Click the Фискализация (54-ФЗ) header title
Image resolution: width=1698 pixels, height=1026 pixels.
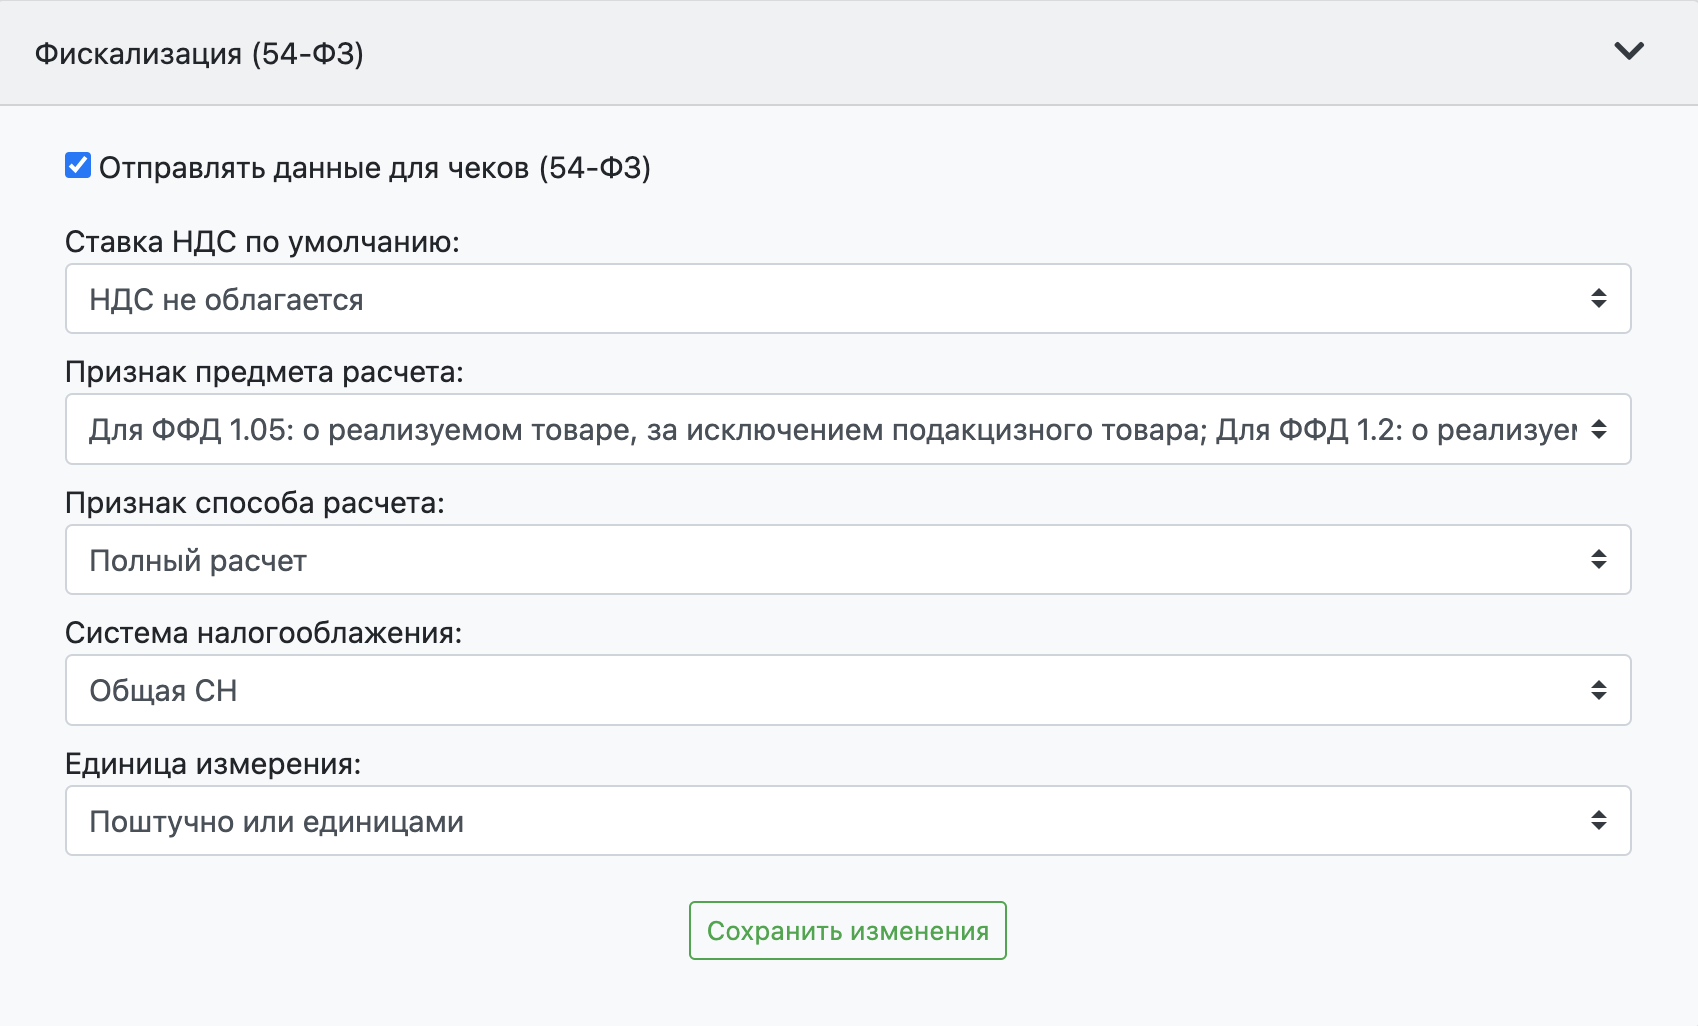coord(199,53)
